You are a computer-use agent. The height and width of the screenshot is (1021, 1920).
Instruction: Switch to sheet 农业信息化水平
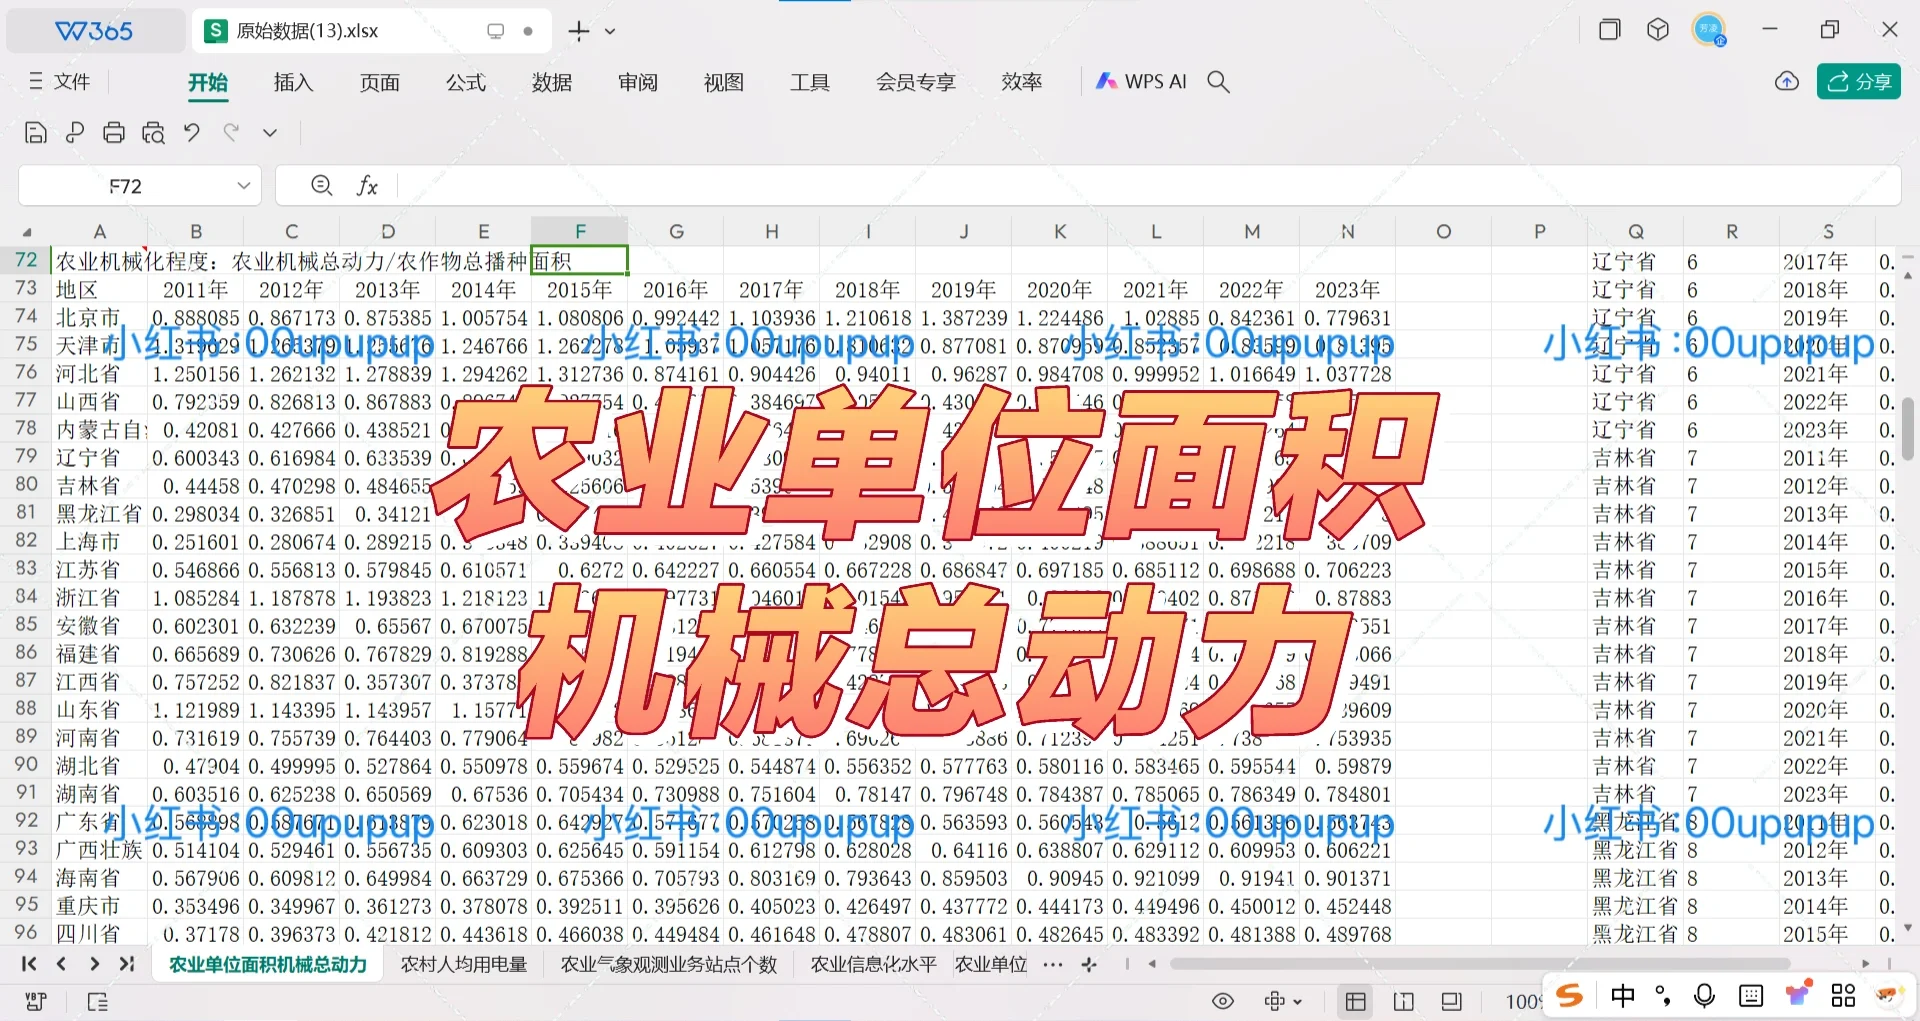(873, 964)
